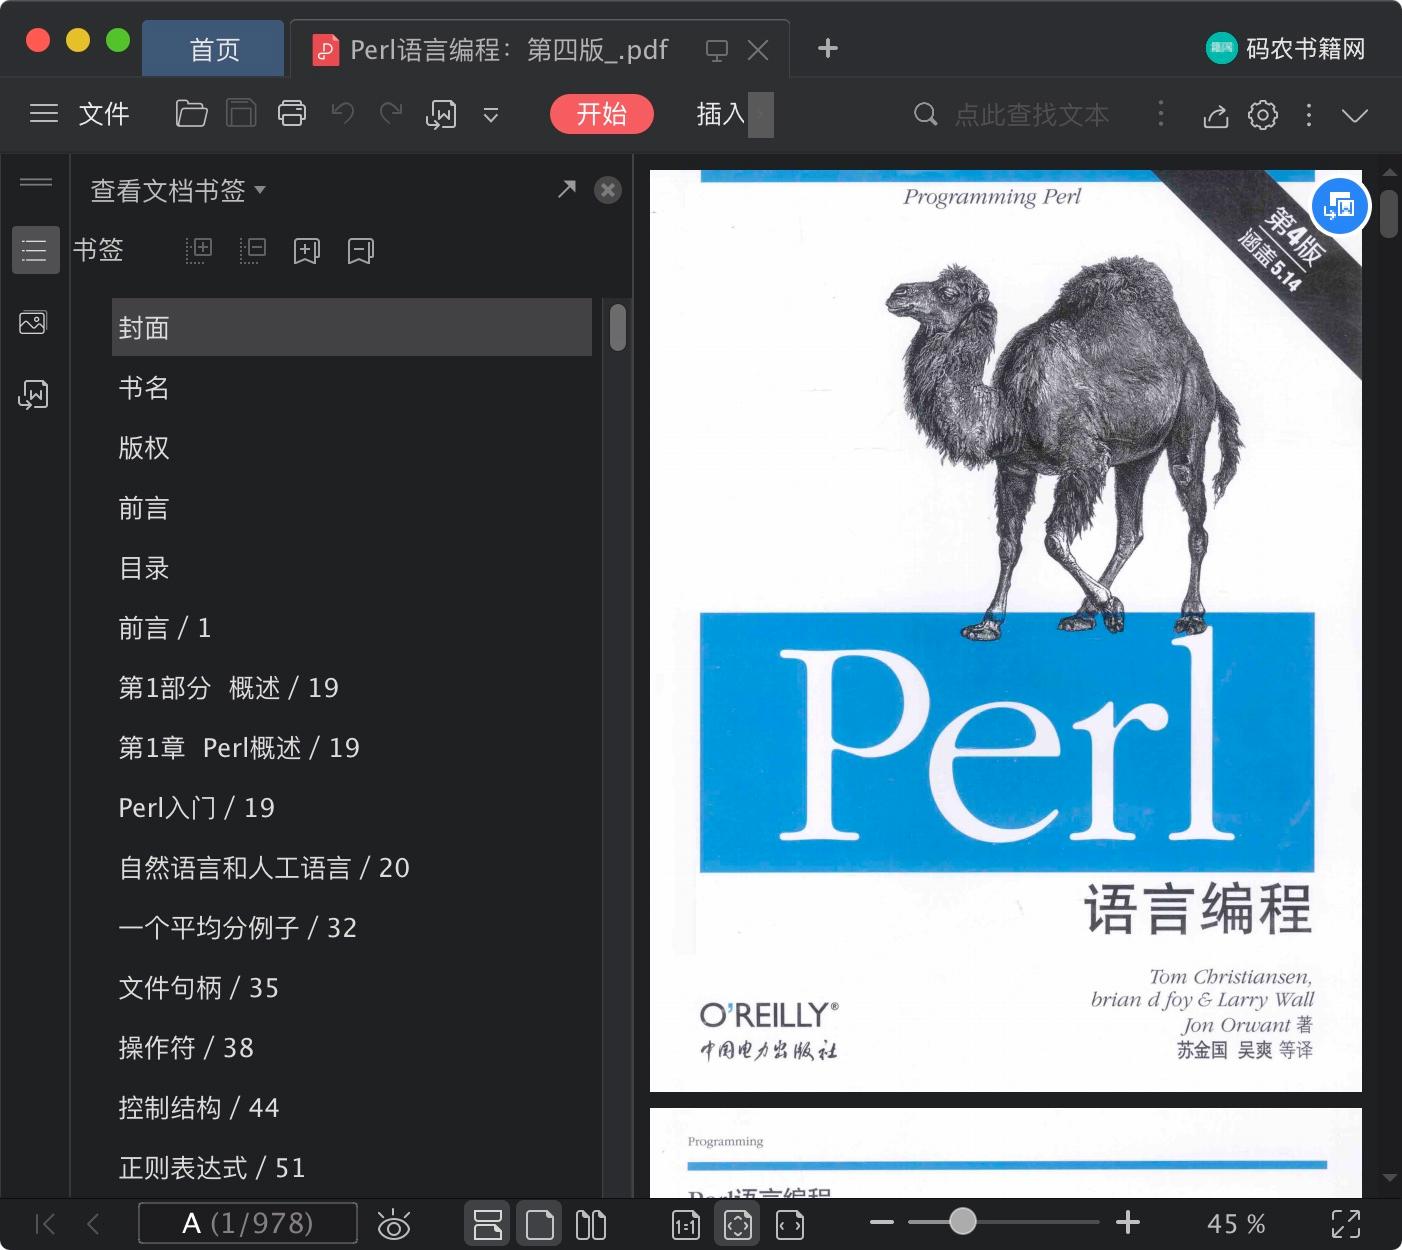
Task: Click the share export icon
Action: click(1215, 116)
